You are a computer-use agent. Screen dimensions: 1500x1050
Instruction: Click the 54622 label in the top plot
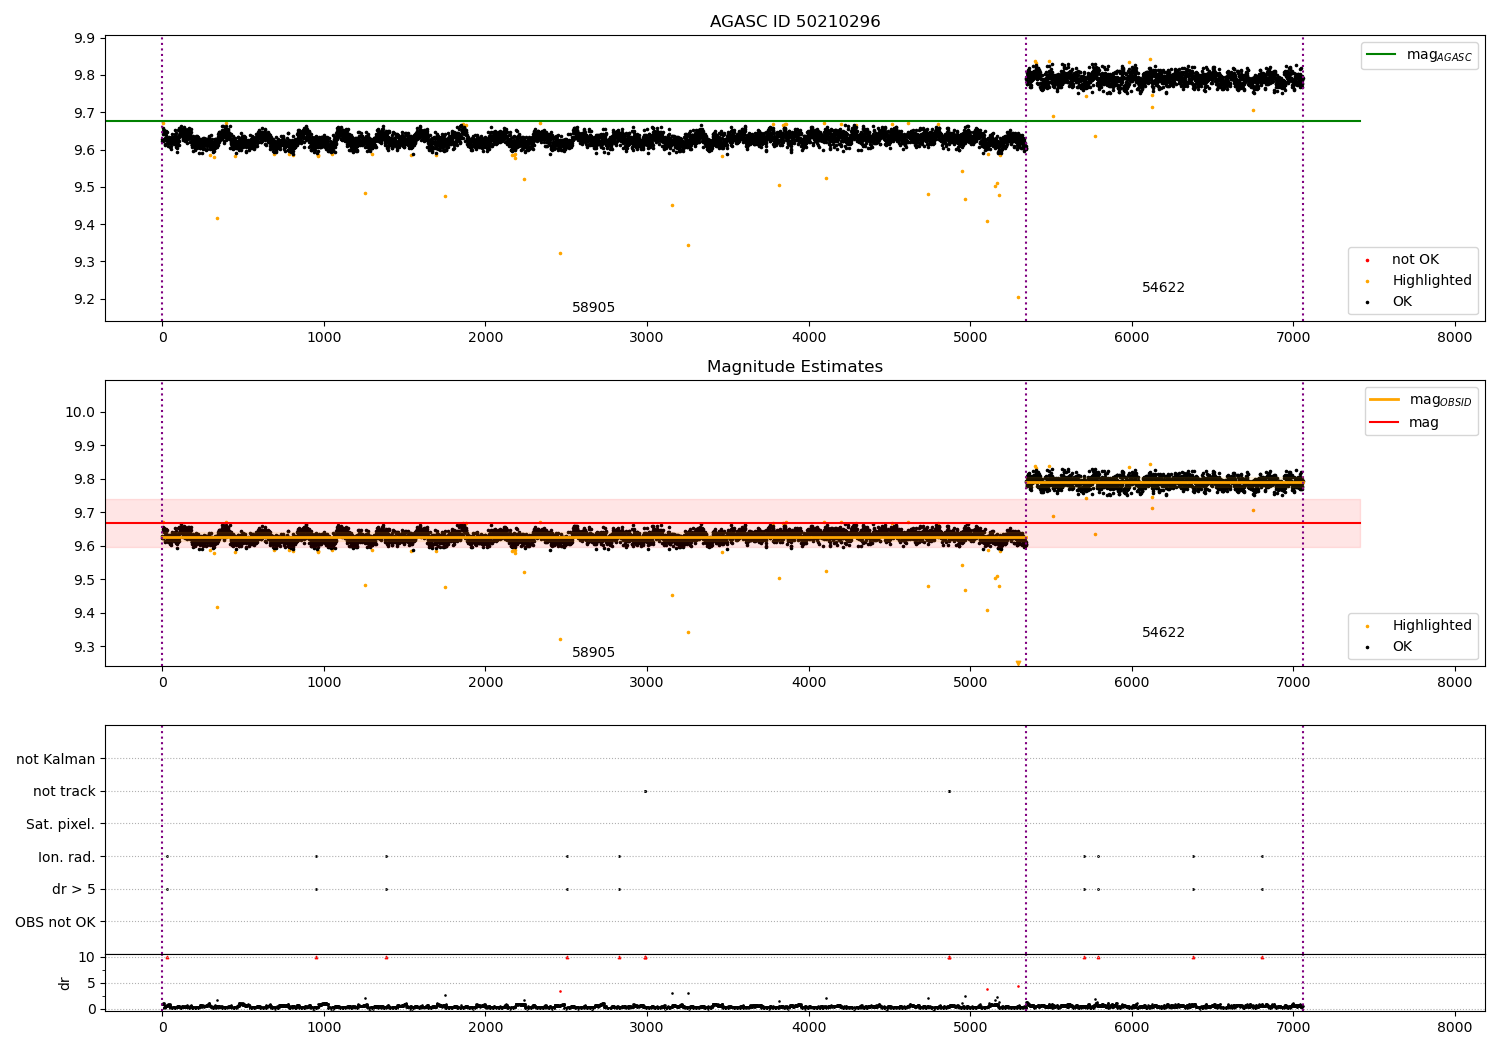pyautogui.click(x=1163, y=288)
